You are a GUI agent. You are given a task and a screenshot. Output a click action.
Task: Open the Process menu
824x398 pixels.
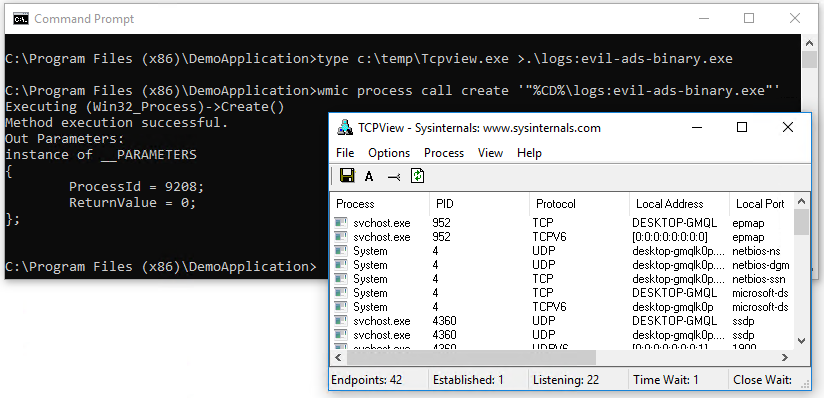pos(444,153)
